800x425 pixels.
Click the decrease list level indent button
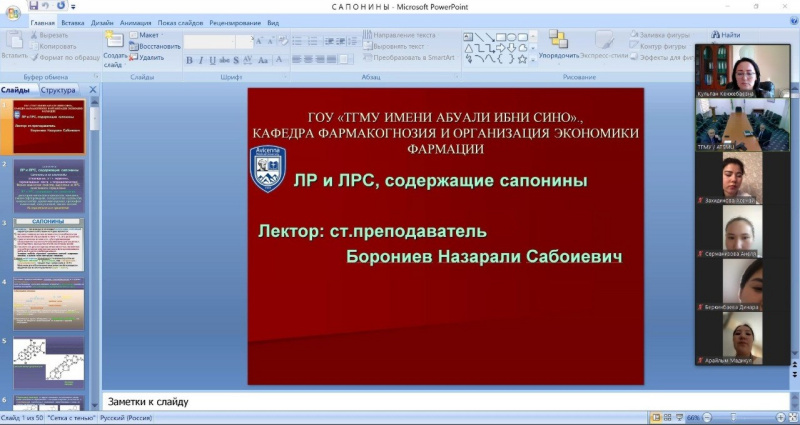(329, 41)
